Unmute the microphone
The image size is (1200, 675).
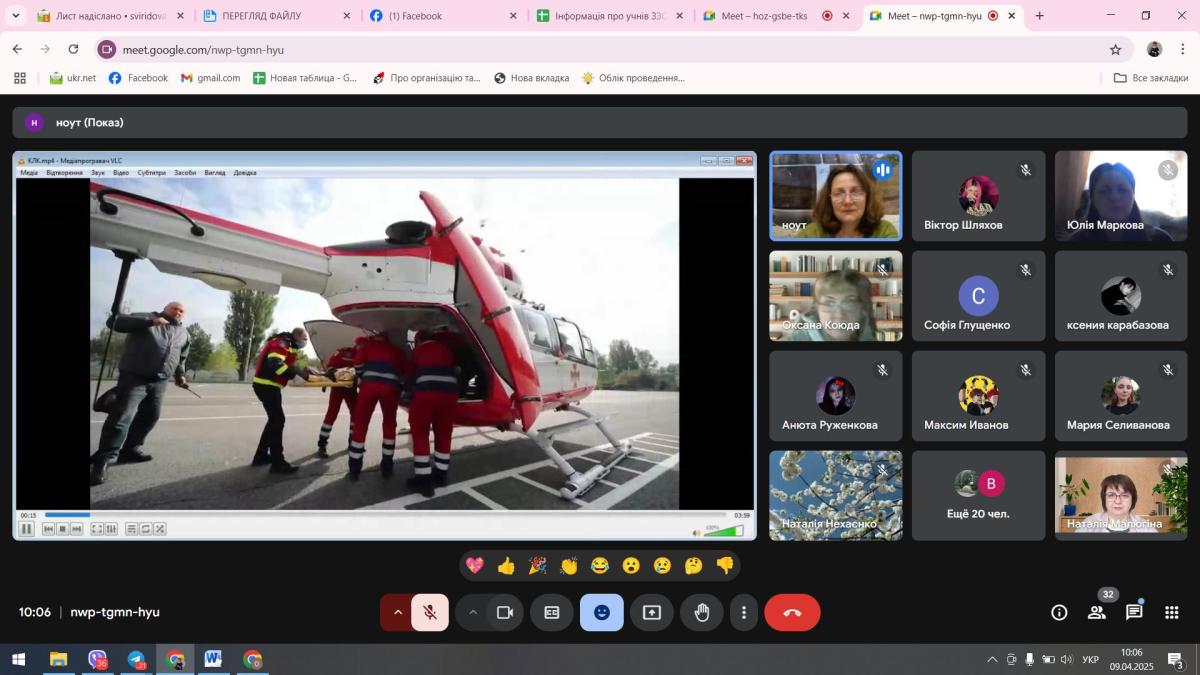tap(430, 613)
